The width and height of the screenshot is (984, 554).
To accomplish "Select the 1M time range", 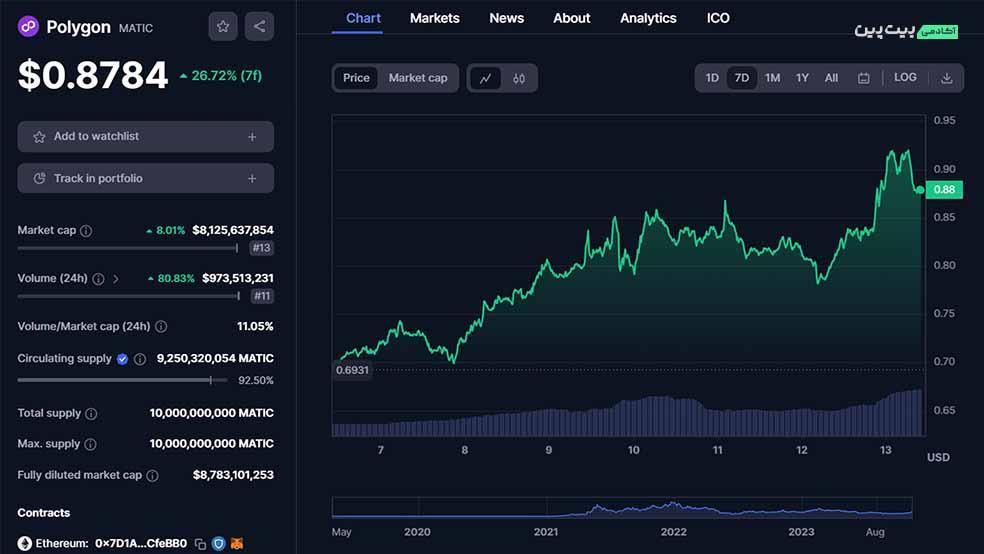I will click(773, 78).
